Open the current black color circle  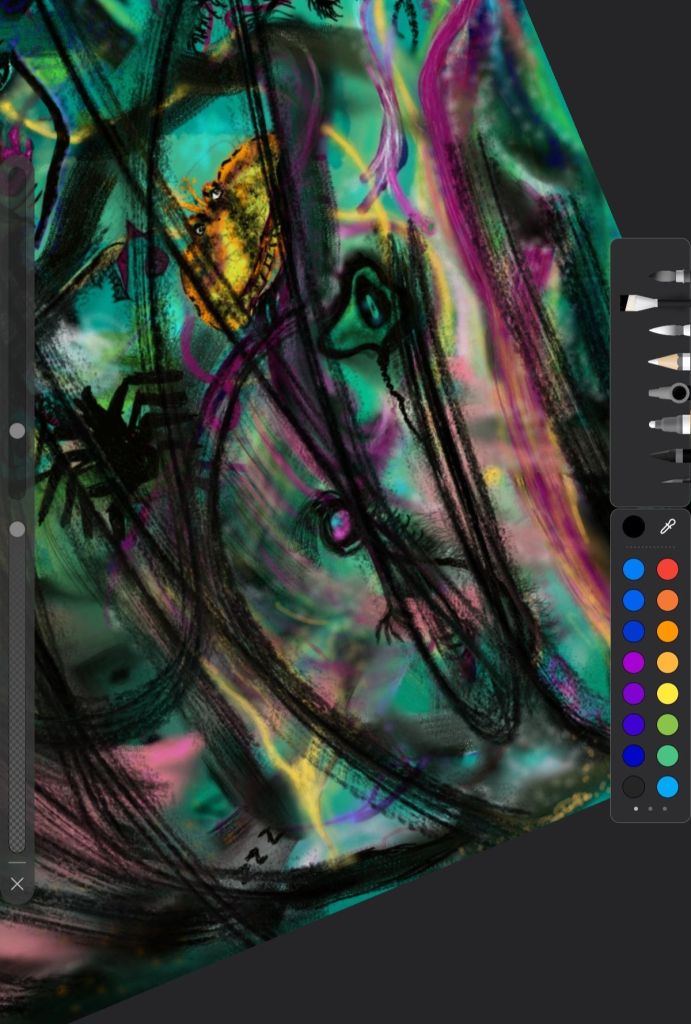tap(633, 526)
